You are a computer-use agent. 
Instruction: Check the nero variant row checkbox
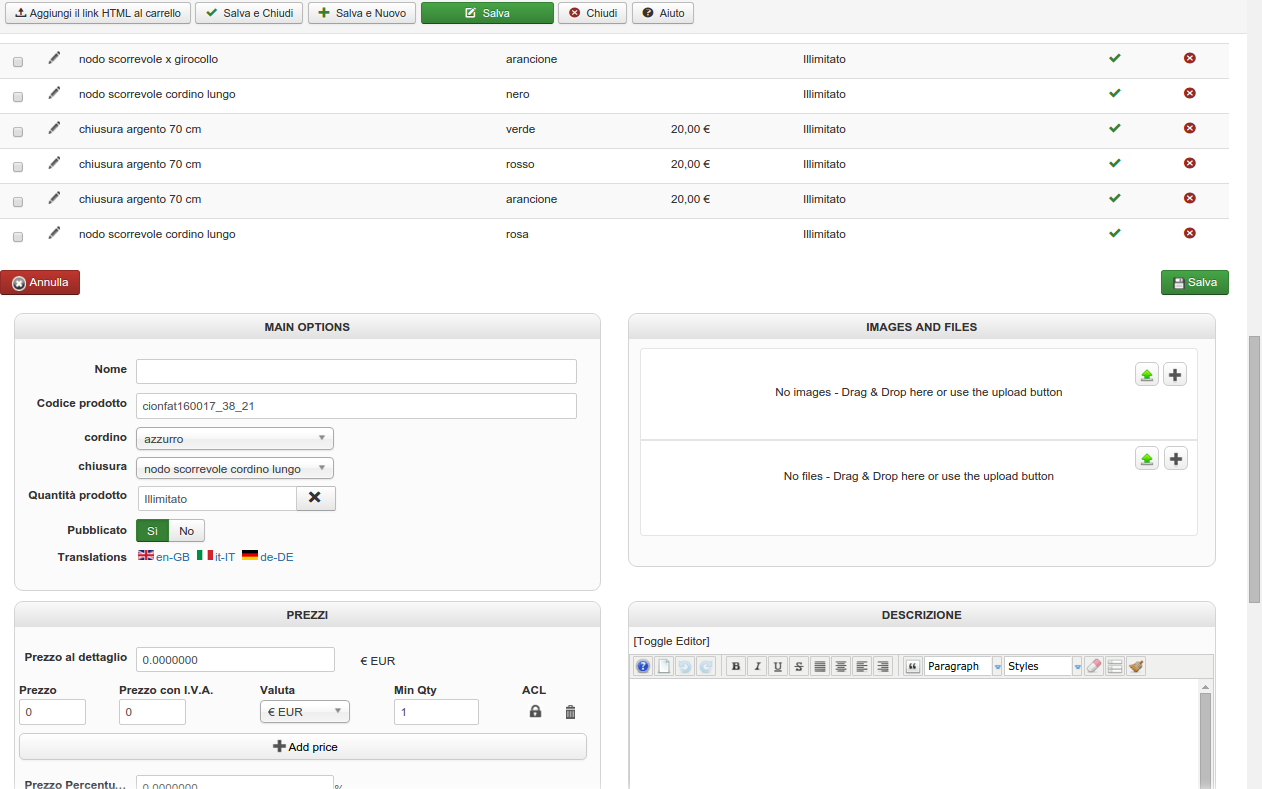(x=18, y=97)
